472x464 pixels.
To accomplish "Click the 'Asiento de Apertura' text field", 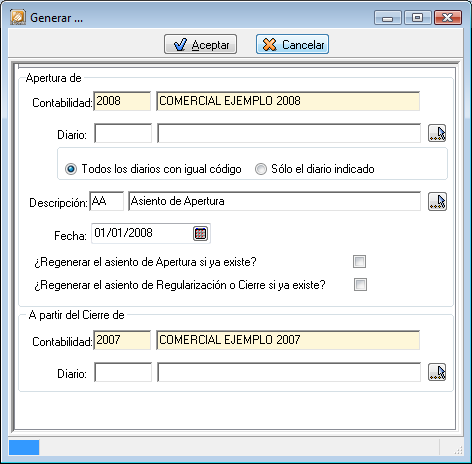I will [274, 201].
